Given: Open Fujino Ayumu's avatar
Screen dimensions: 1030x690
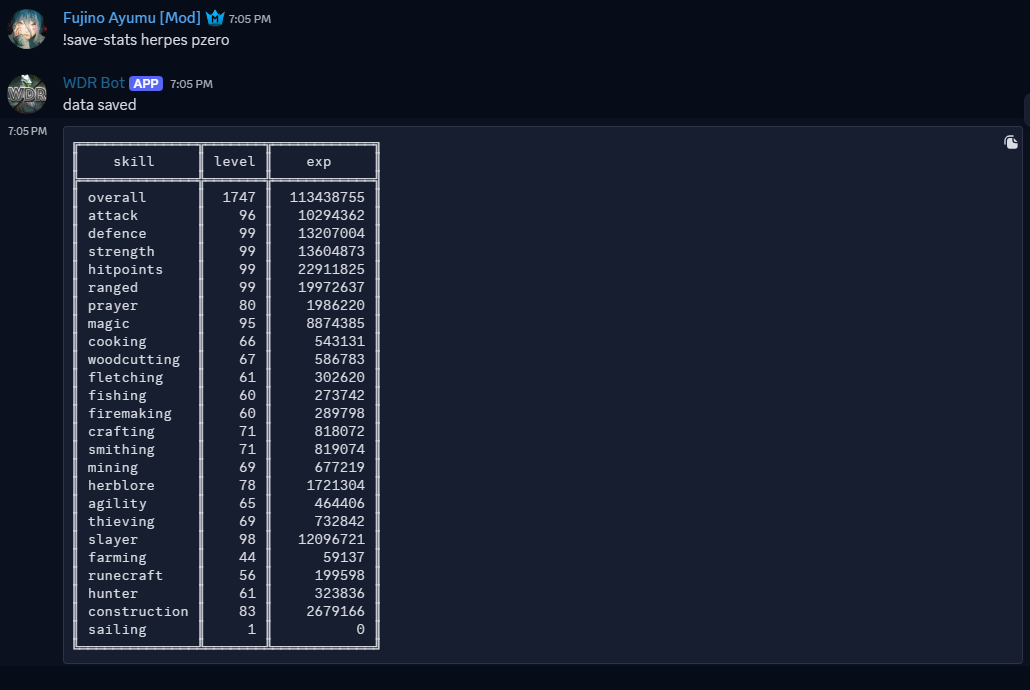Looking at the screenshot, I should [x=27, y=29].
